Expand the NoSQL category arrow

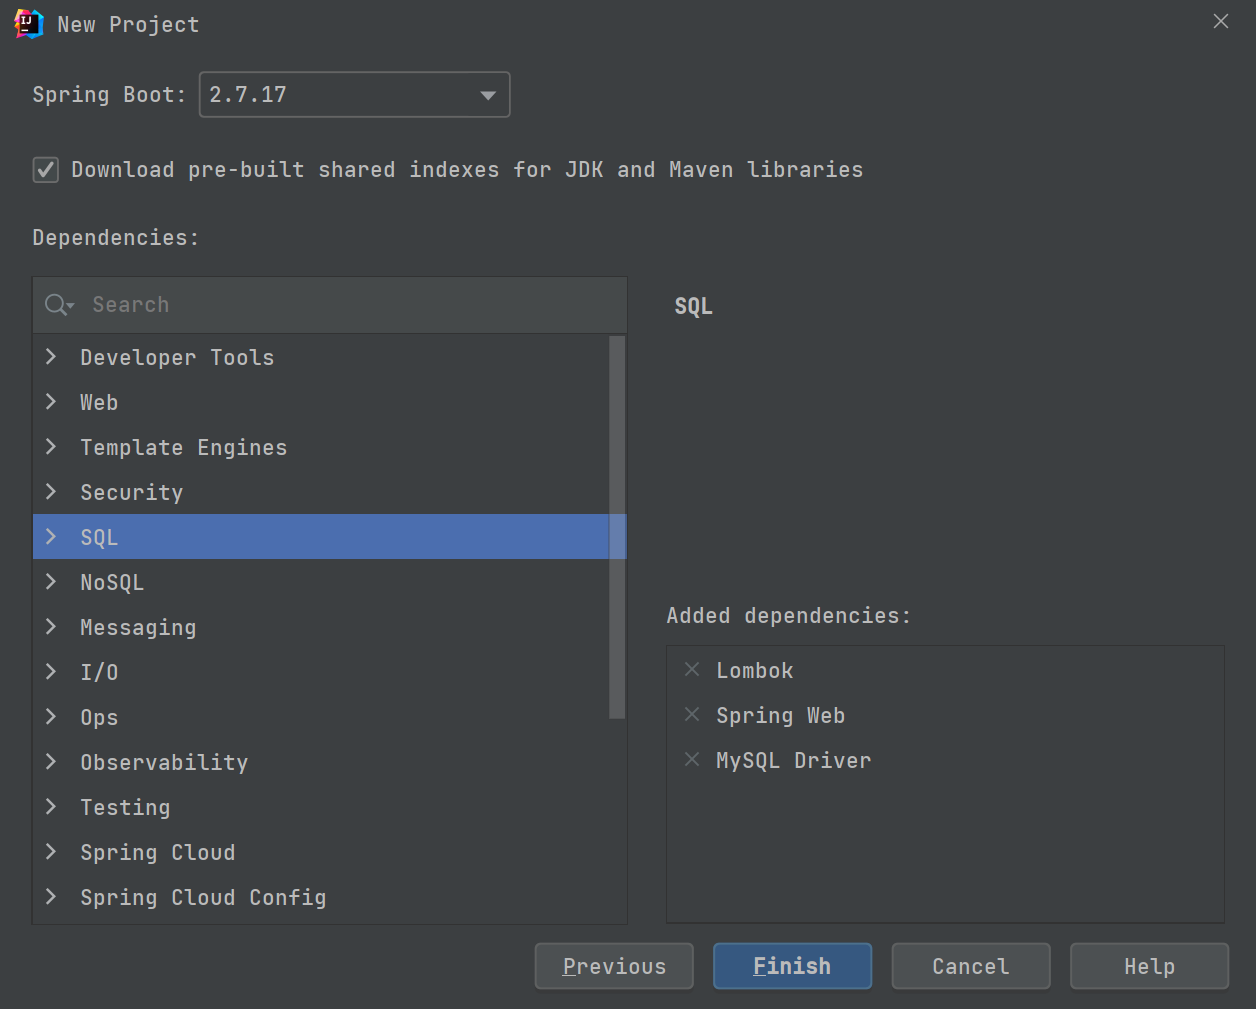(51, 582)
